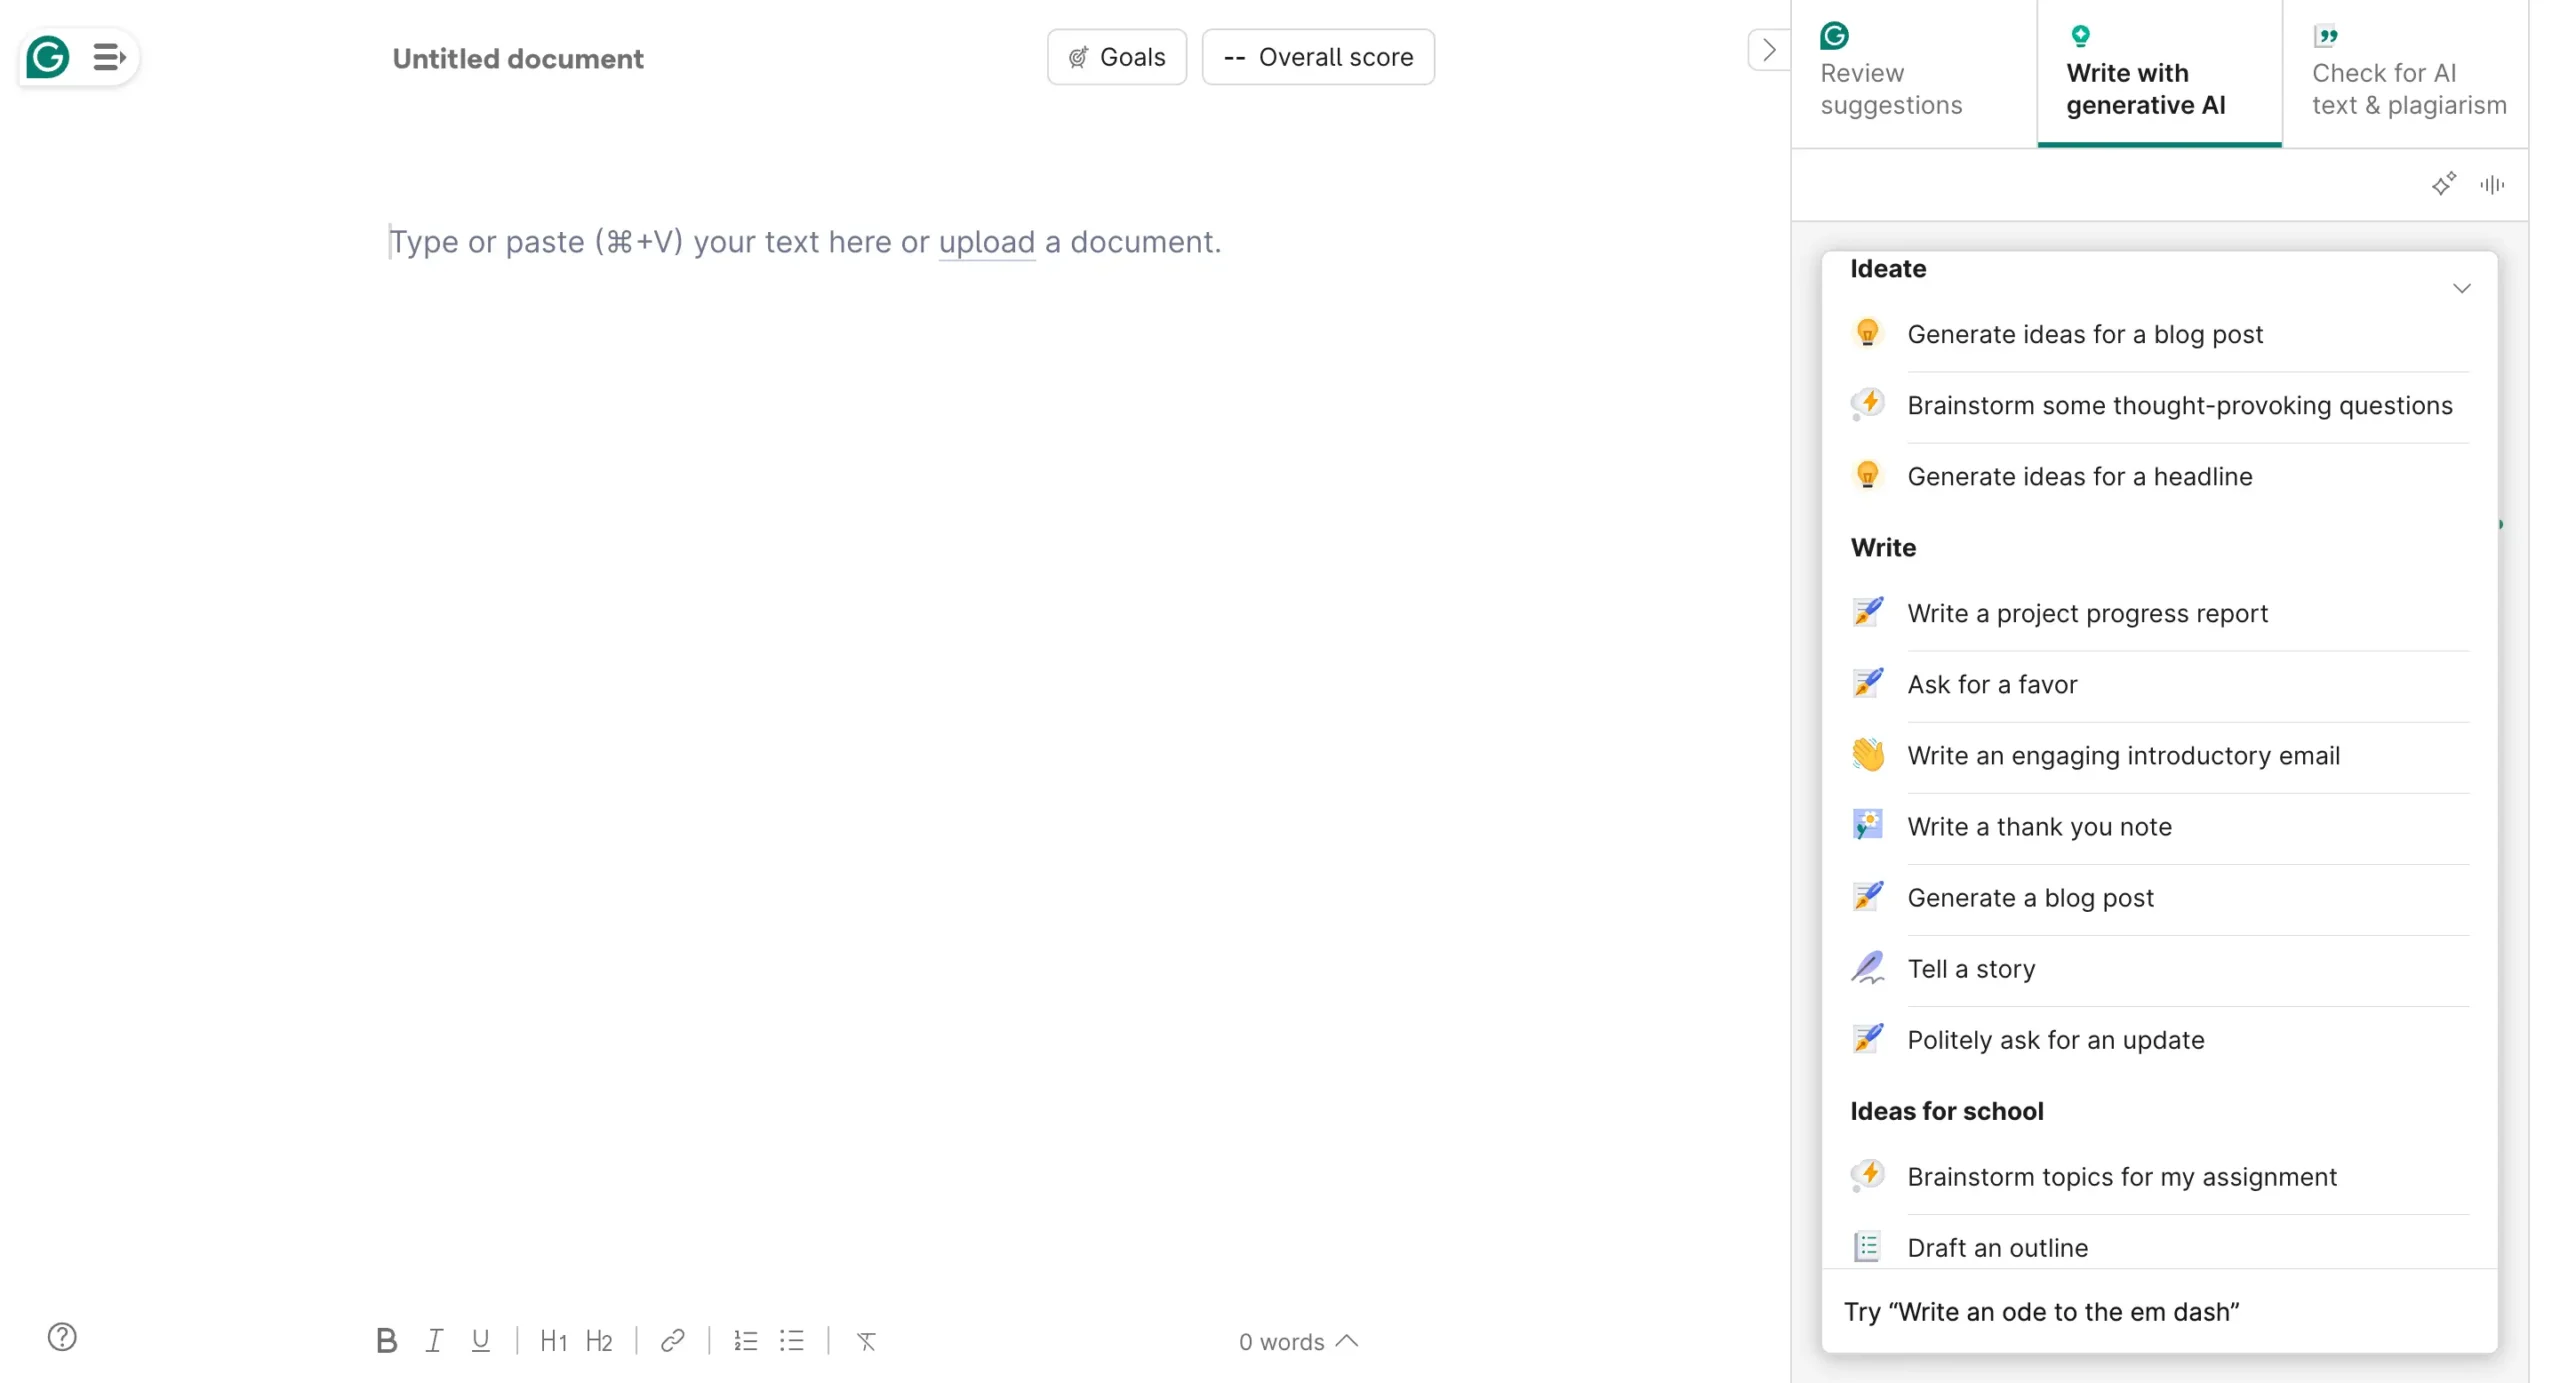Click the pen icon beside project progress report
This screenshot has width=2560, height=1383.
(1866, 611)
